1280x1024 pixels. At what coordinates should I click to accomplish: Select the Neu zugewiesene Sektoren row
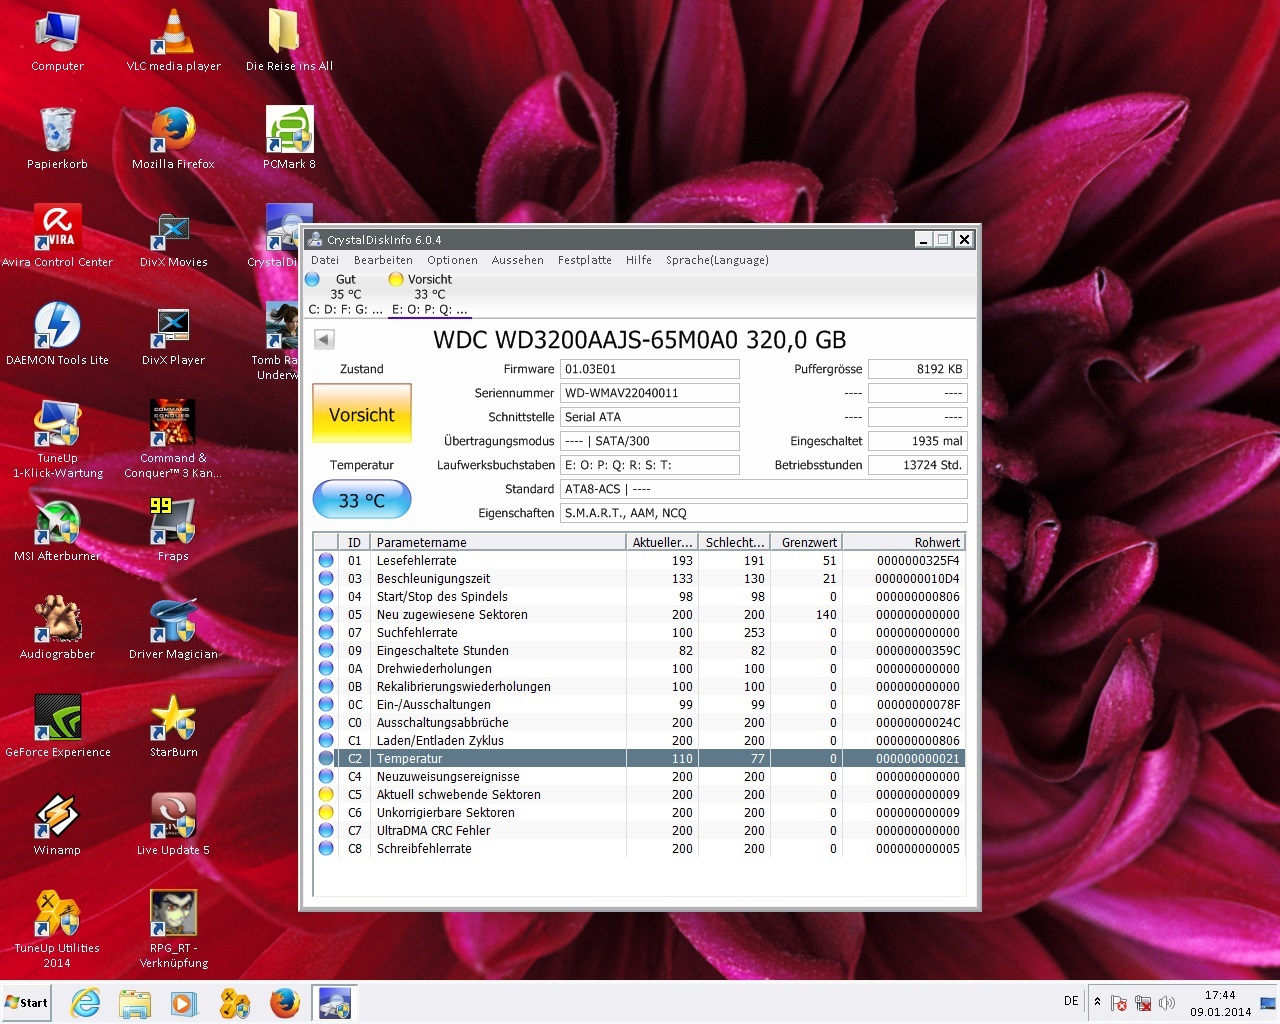[x=640, y=615]
